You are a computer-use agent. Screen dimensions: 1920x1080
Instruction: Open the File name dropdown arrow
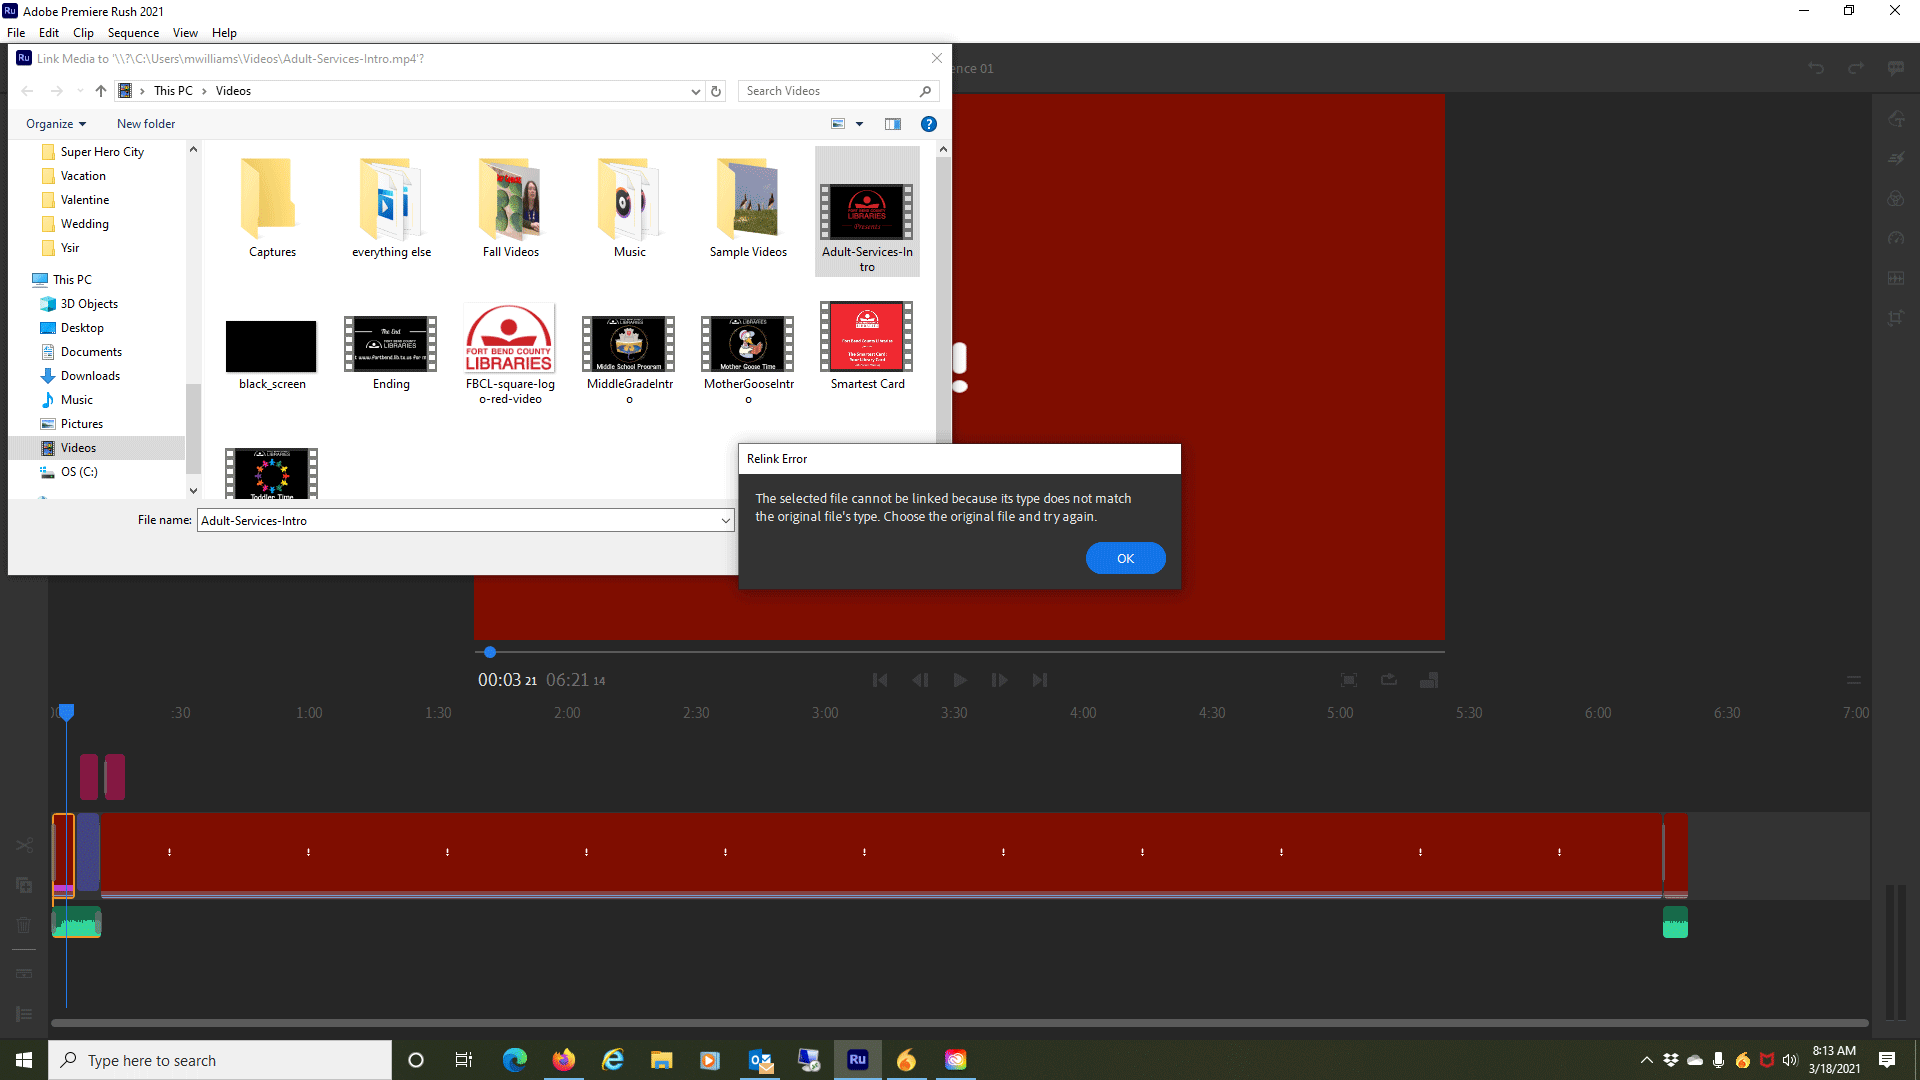point(725,521)
